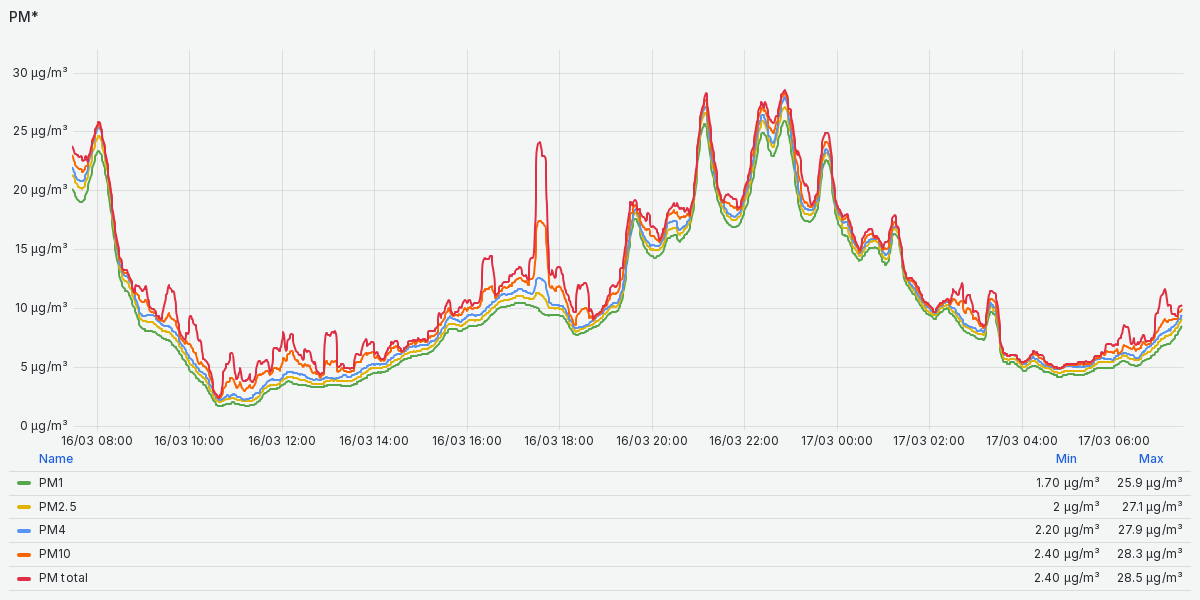The width and height of the screenshot is (1200, 600).
Task: Open the PM* panel title menu
Action: 24,17
